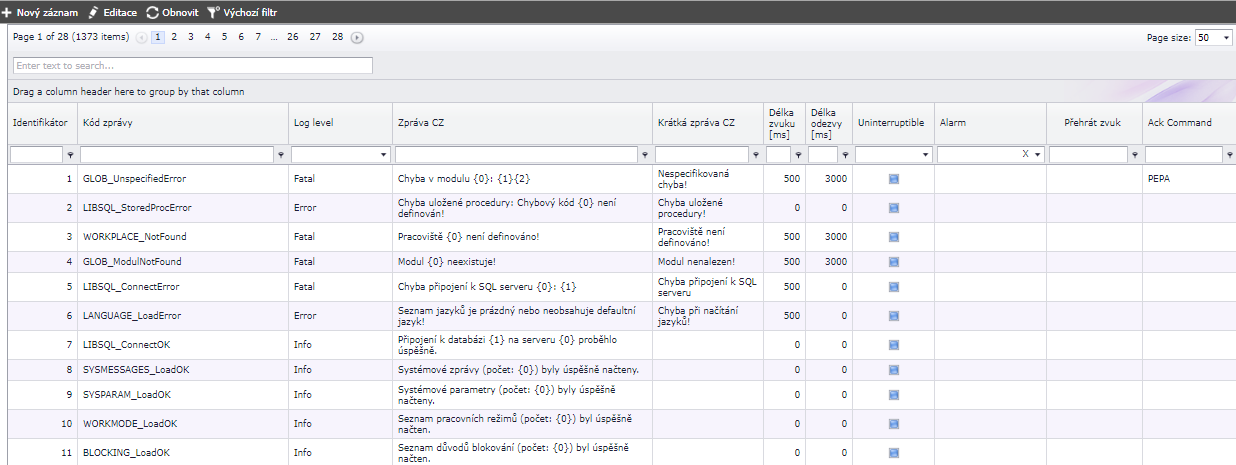Expand the Uninterruptible filter dropdown
This screenshot has height=465, width=1236.
click(x=925, y=155)
